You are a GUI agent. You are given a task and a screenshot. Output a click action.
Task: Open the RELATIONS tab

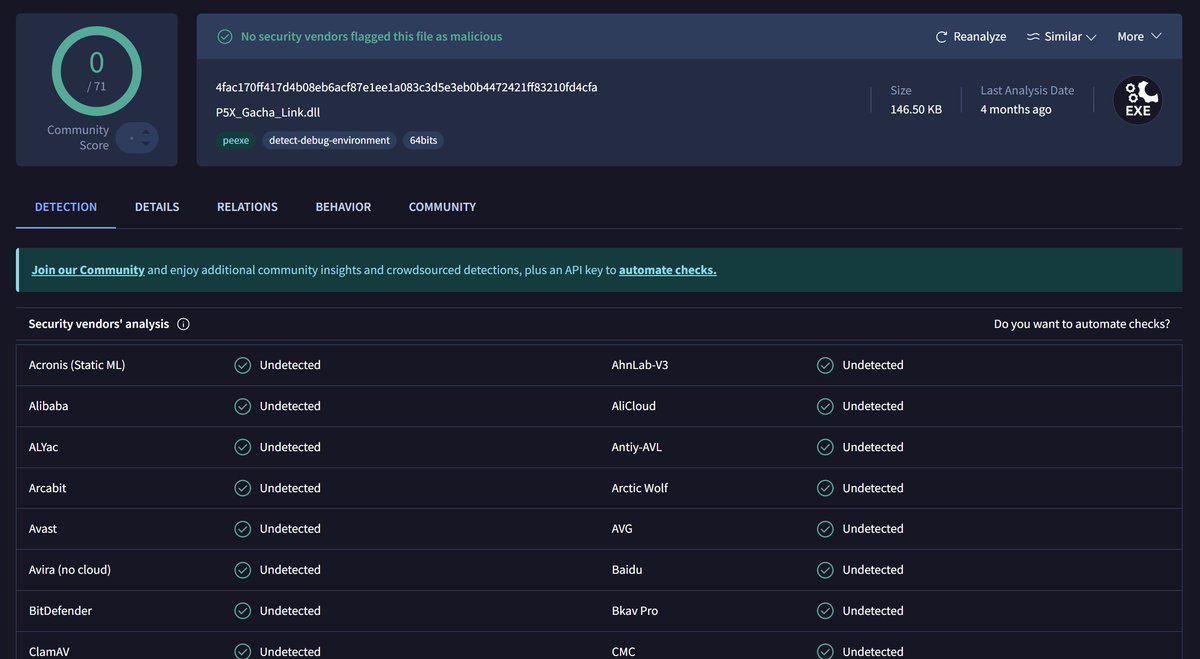(247, 207)
